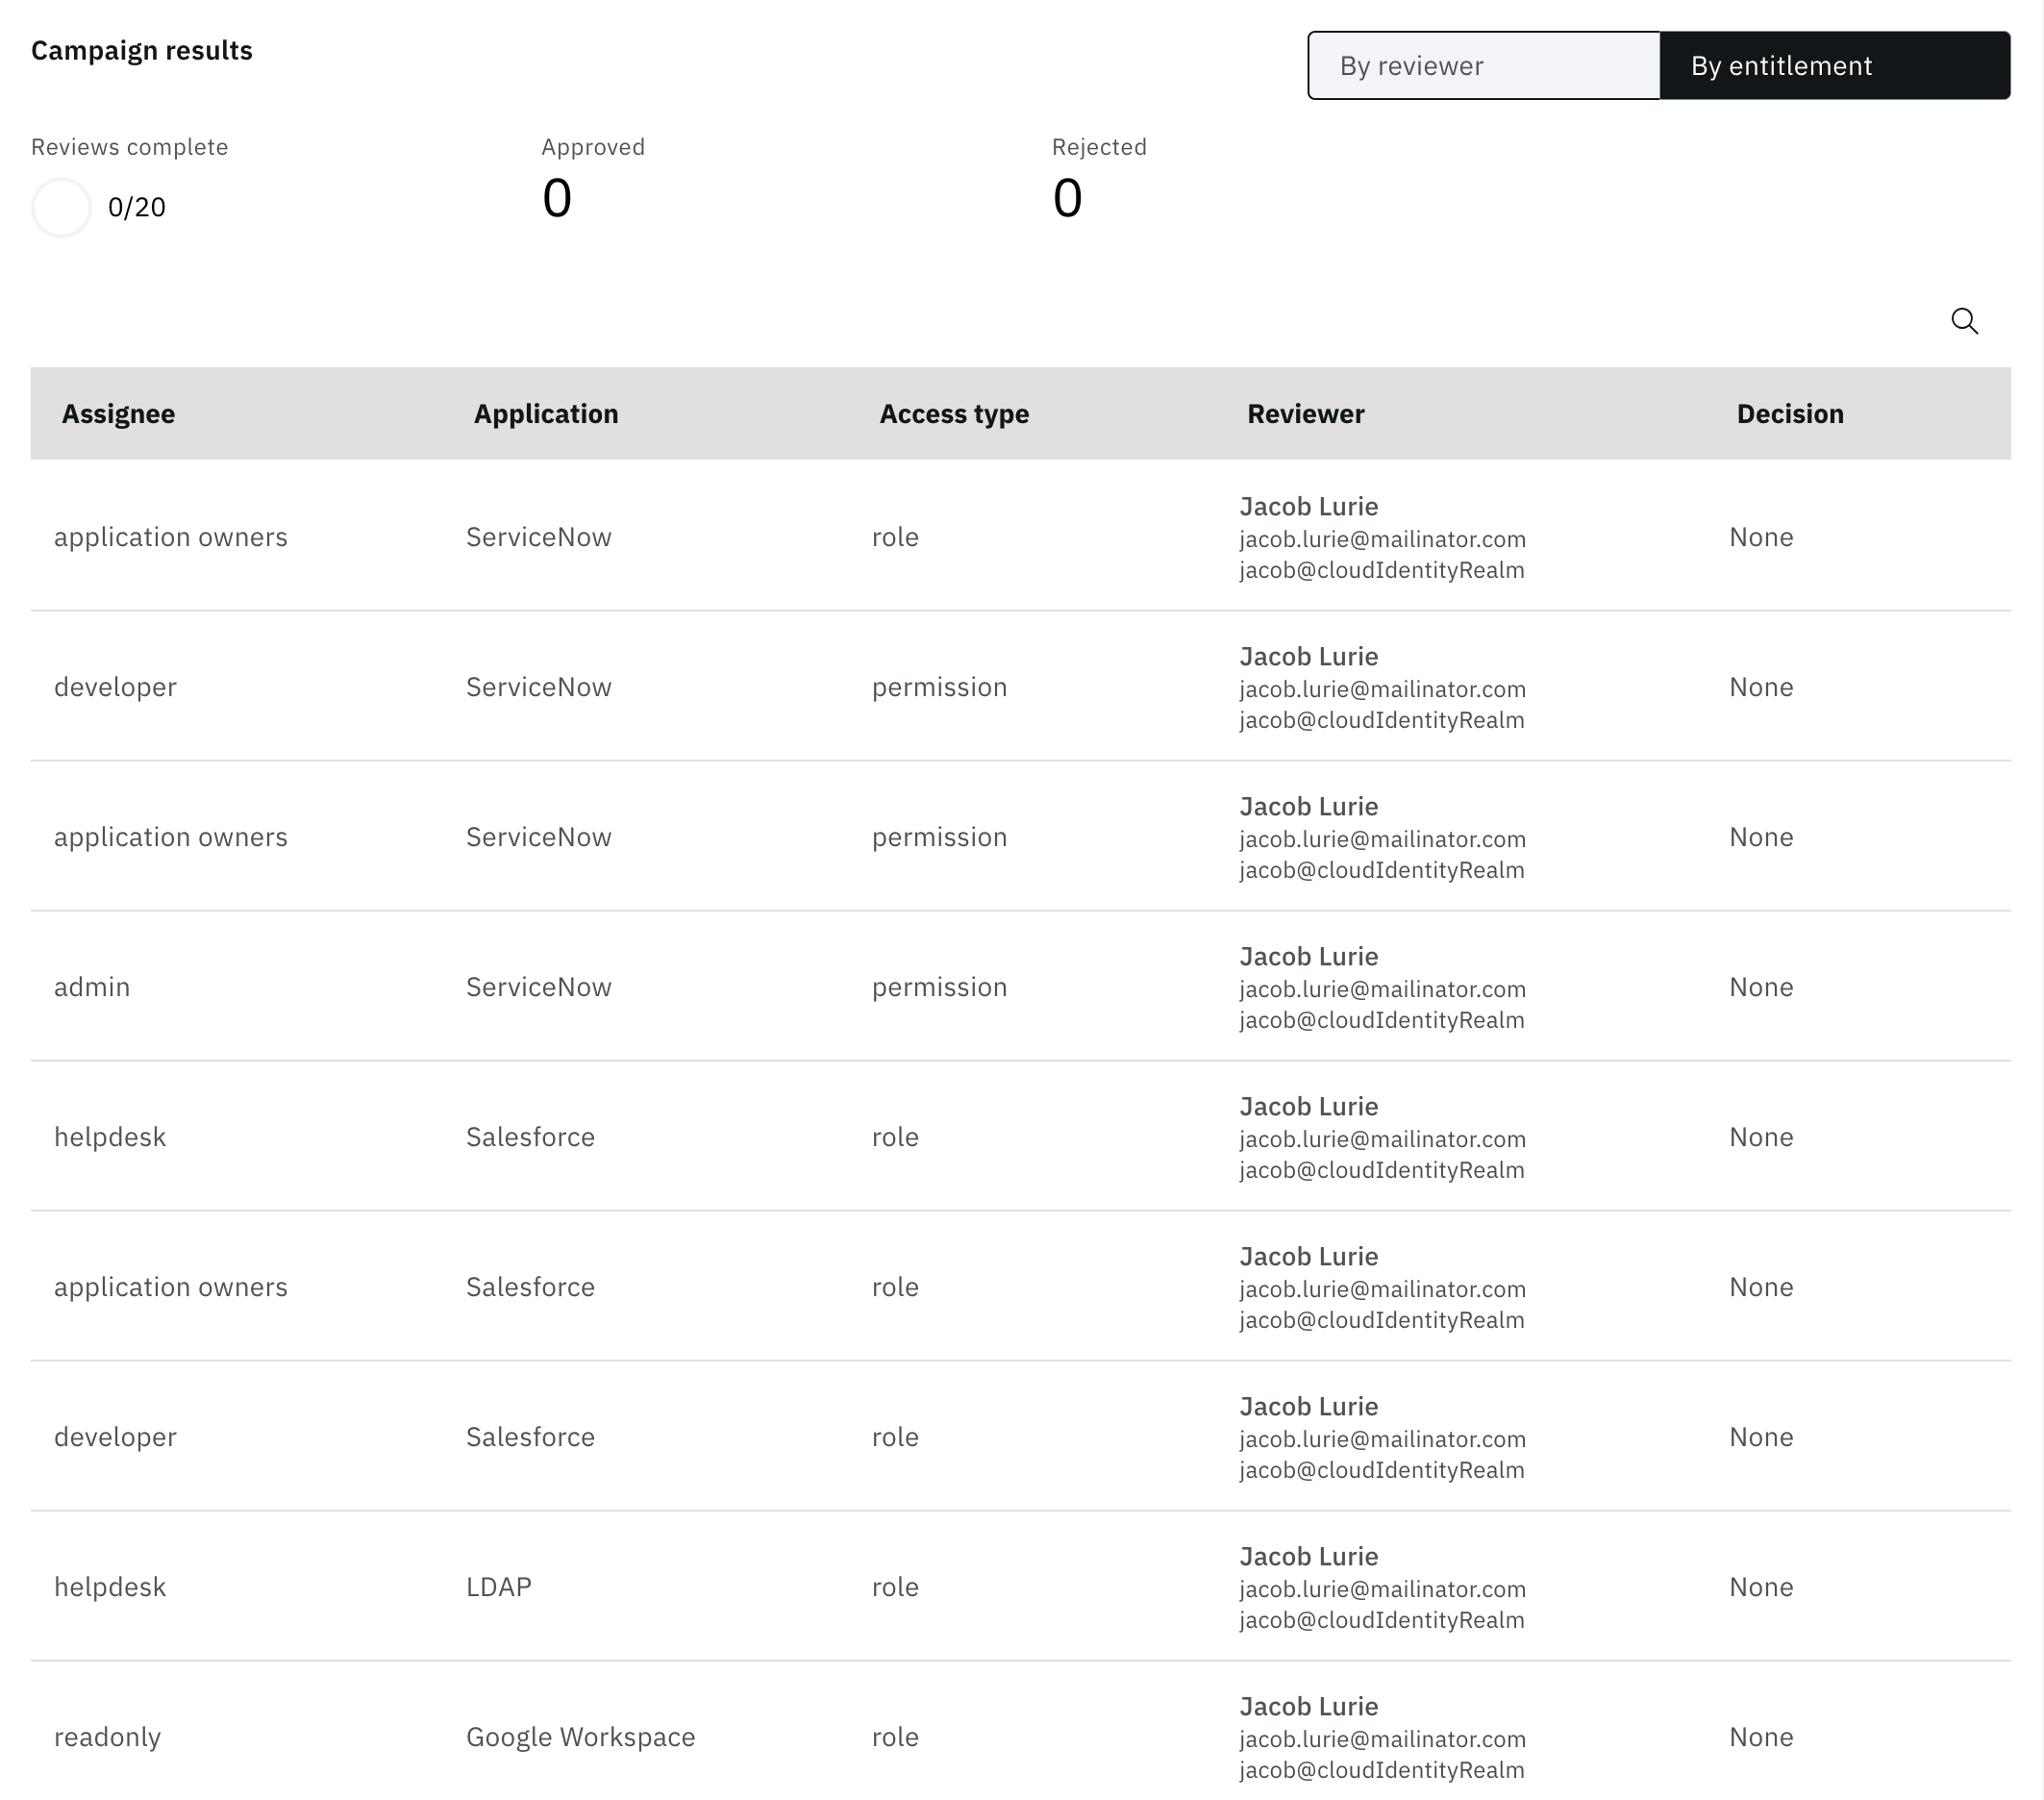The width and height of the screenshot is (2044, 1800).
Task: Select the By entitlement view
Action: click(x=1834, y=66)
